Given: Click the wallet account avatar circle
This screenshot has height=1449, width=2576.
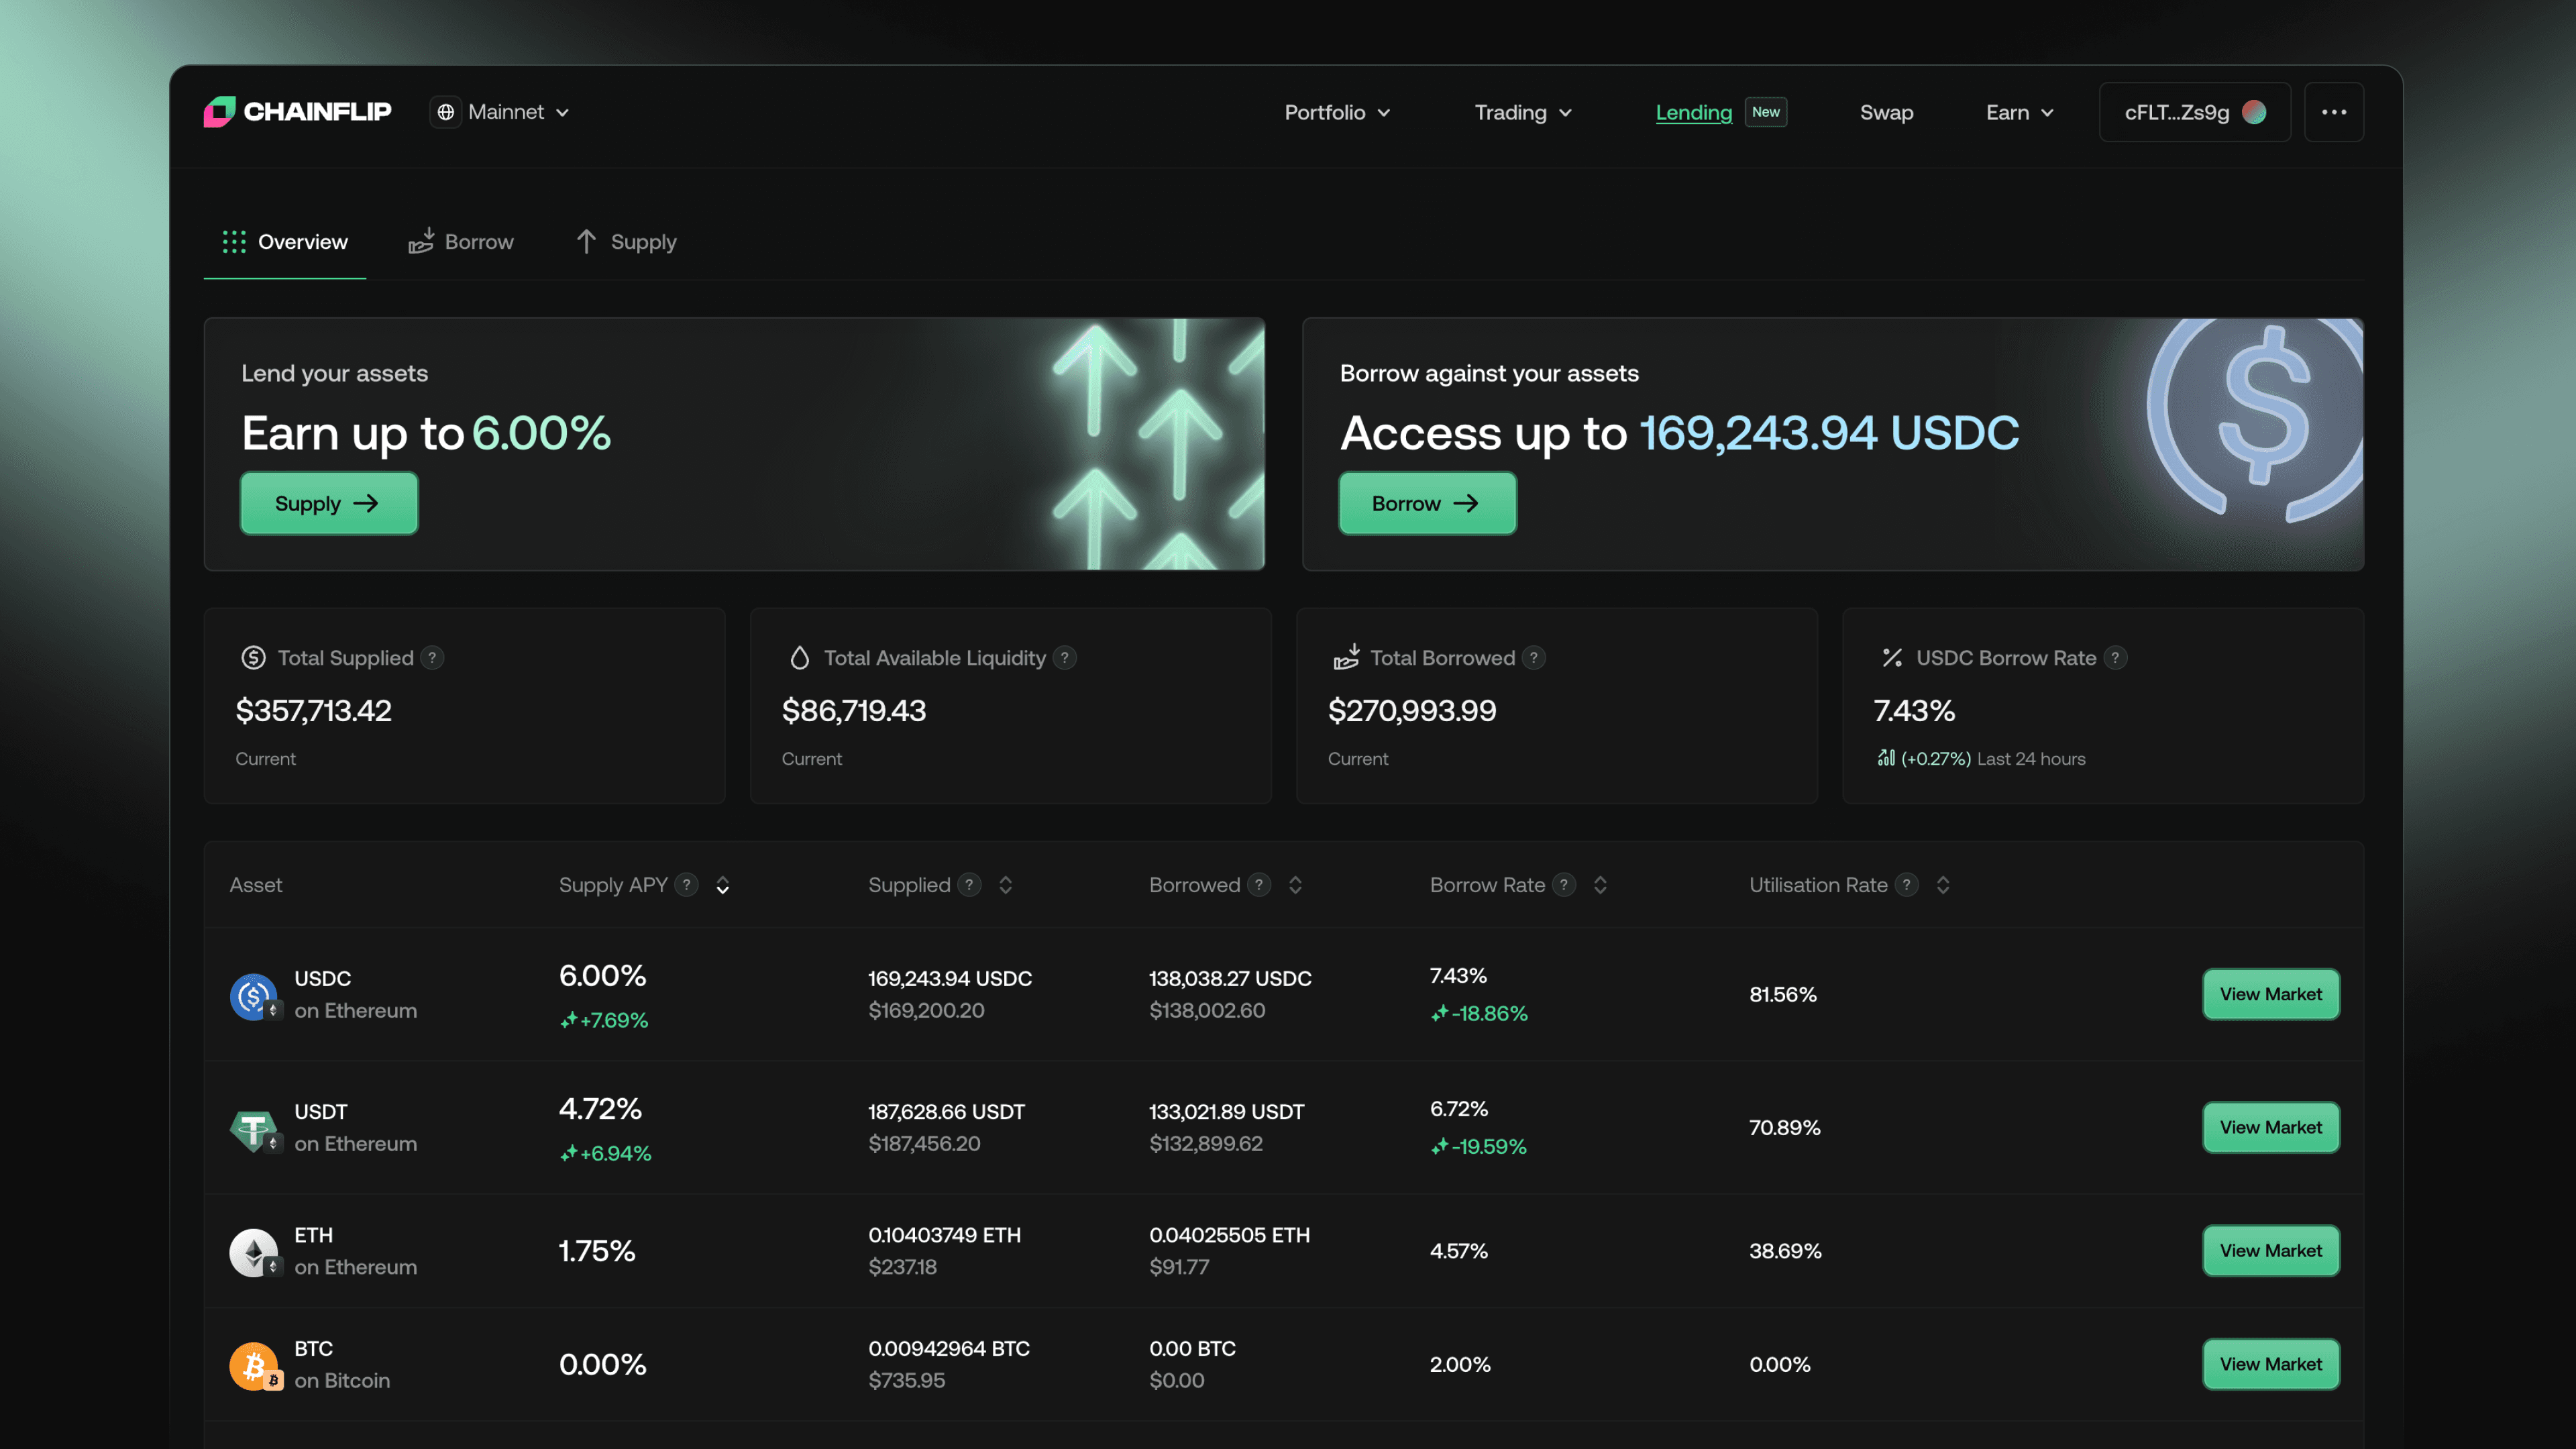Looking at the screenshot, I should click(2254, 112).
